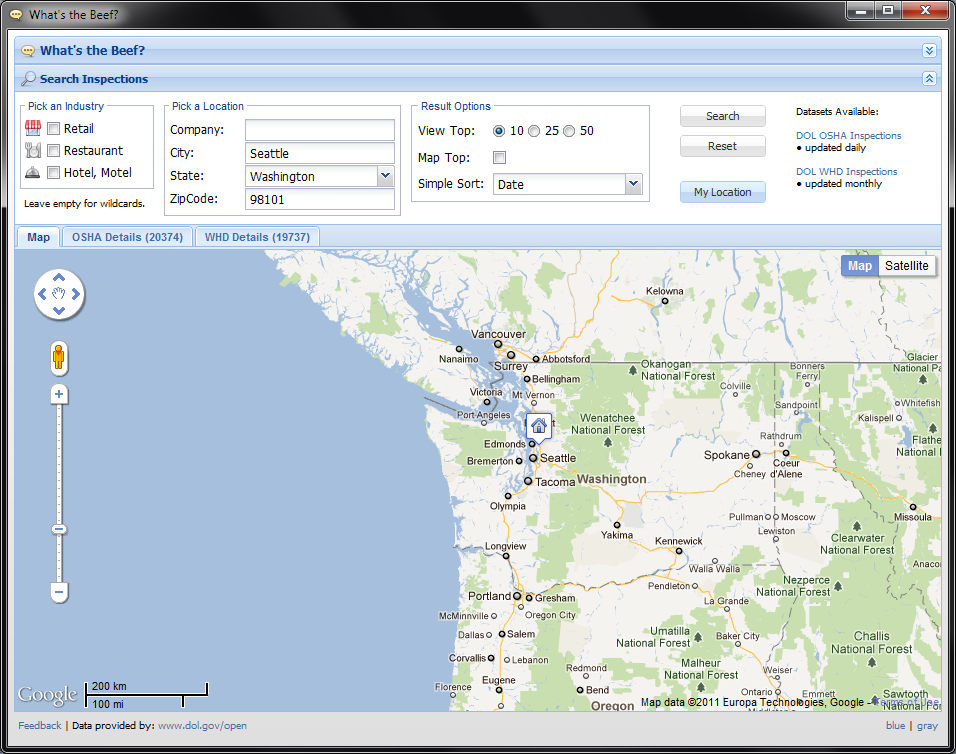Pan the map left with the arrow control

point(42,294)
